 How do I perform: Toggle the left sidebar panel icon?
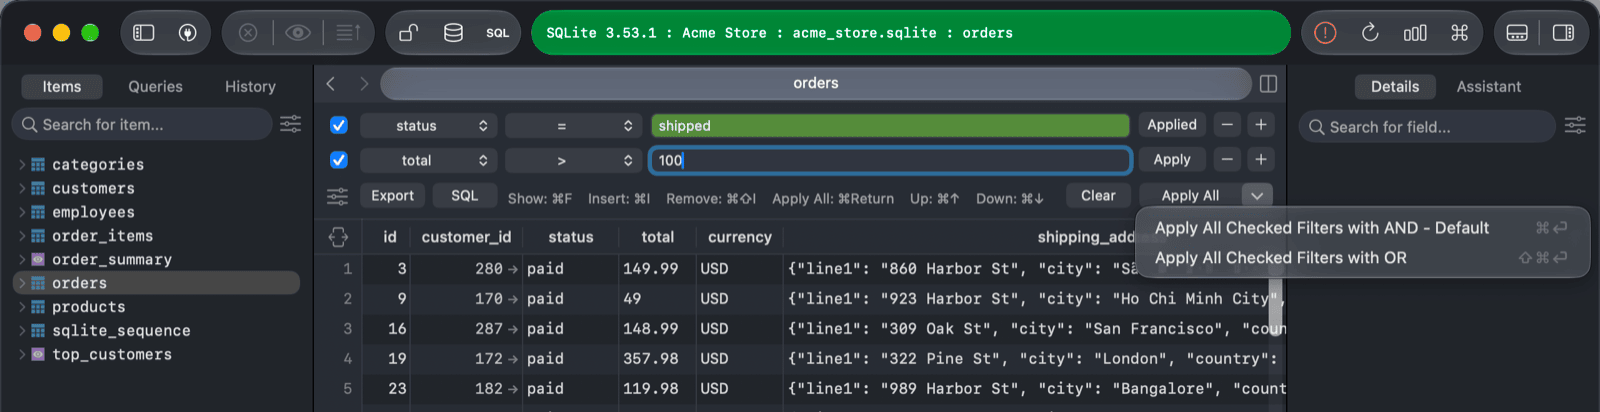(144, 33)
